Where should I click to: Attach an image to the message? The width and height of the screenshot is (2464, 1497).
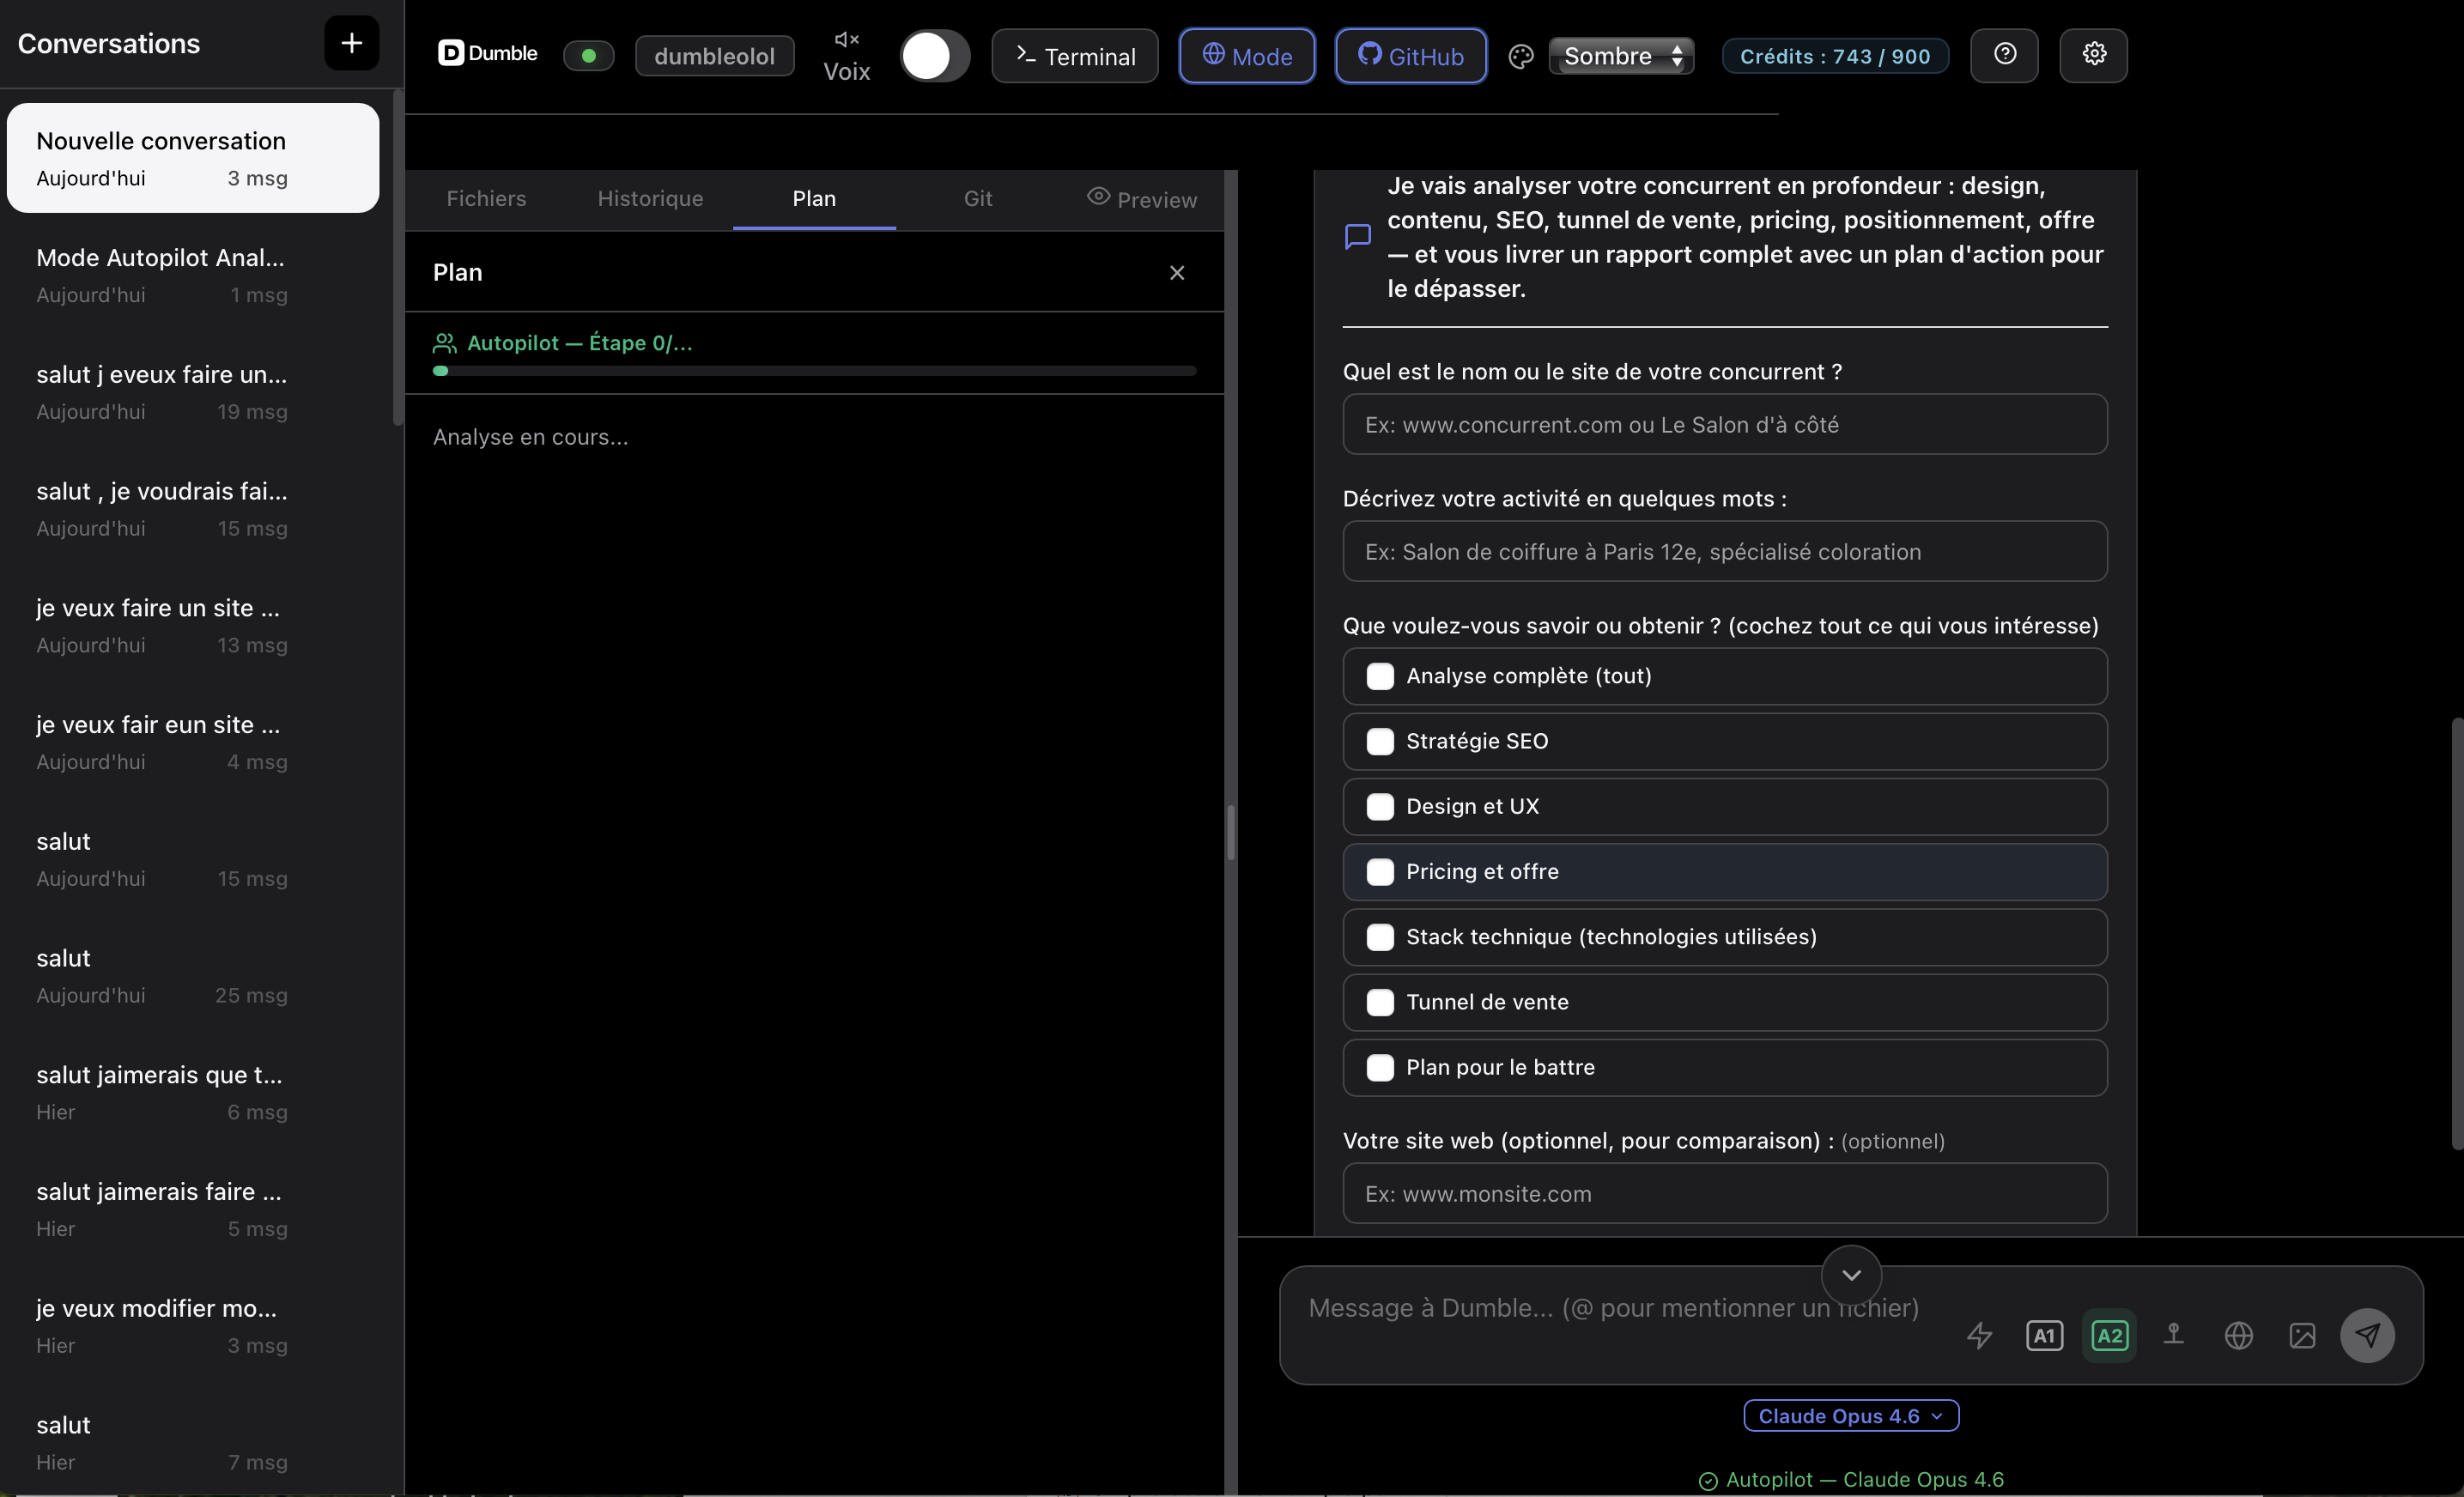coord(2302,1335)
